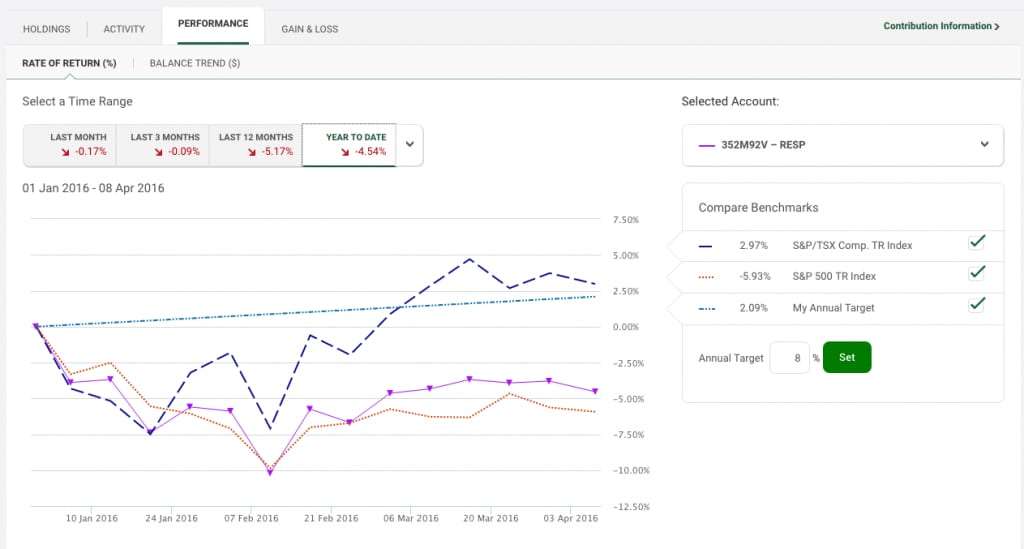Image resolution: width=1024 pixels, height=549 pixels.
Task: Open the Gain & Loss tab
Action: click(310, 29)
